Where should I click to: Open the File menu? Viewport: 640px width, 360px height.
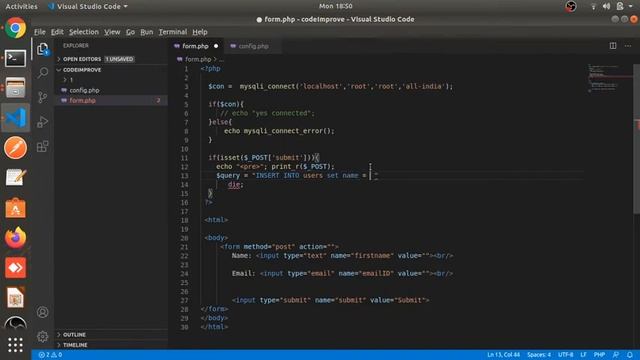(x=40, y=32)
